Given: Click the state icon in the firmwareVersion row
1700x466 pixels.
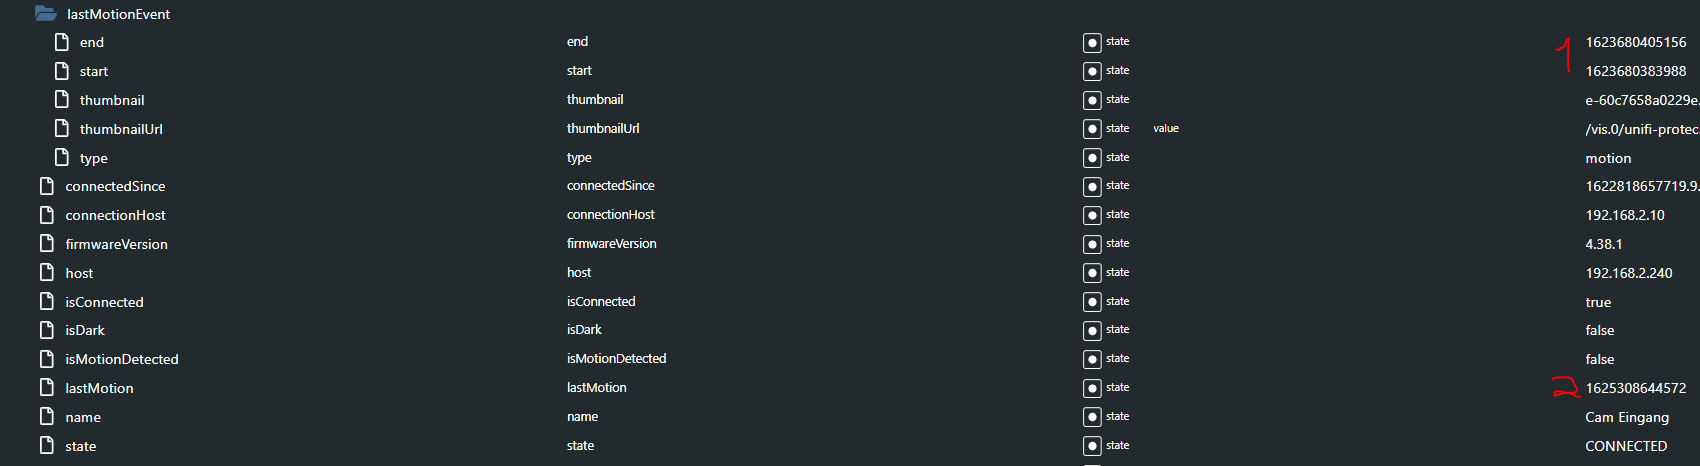Looking at the screenshot, I should point(1092,244).
